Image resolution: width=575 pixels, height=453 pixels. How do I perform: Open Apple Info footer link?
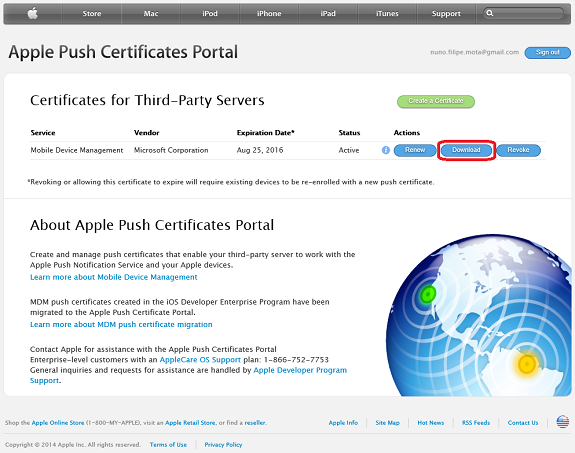343,423
